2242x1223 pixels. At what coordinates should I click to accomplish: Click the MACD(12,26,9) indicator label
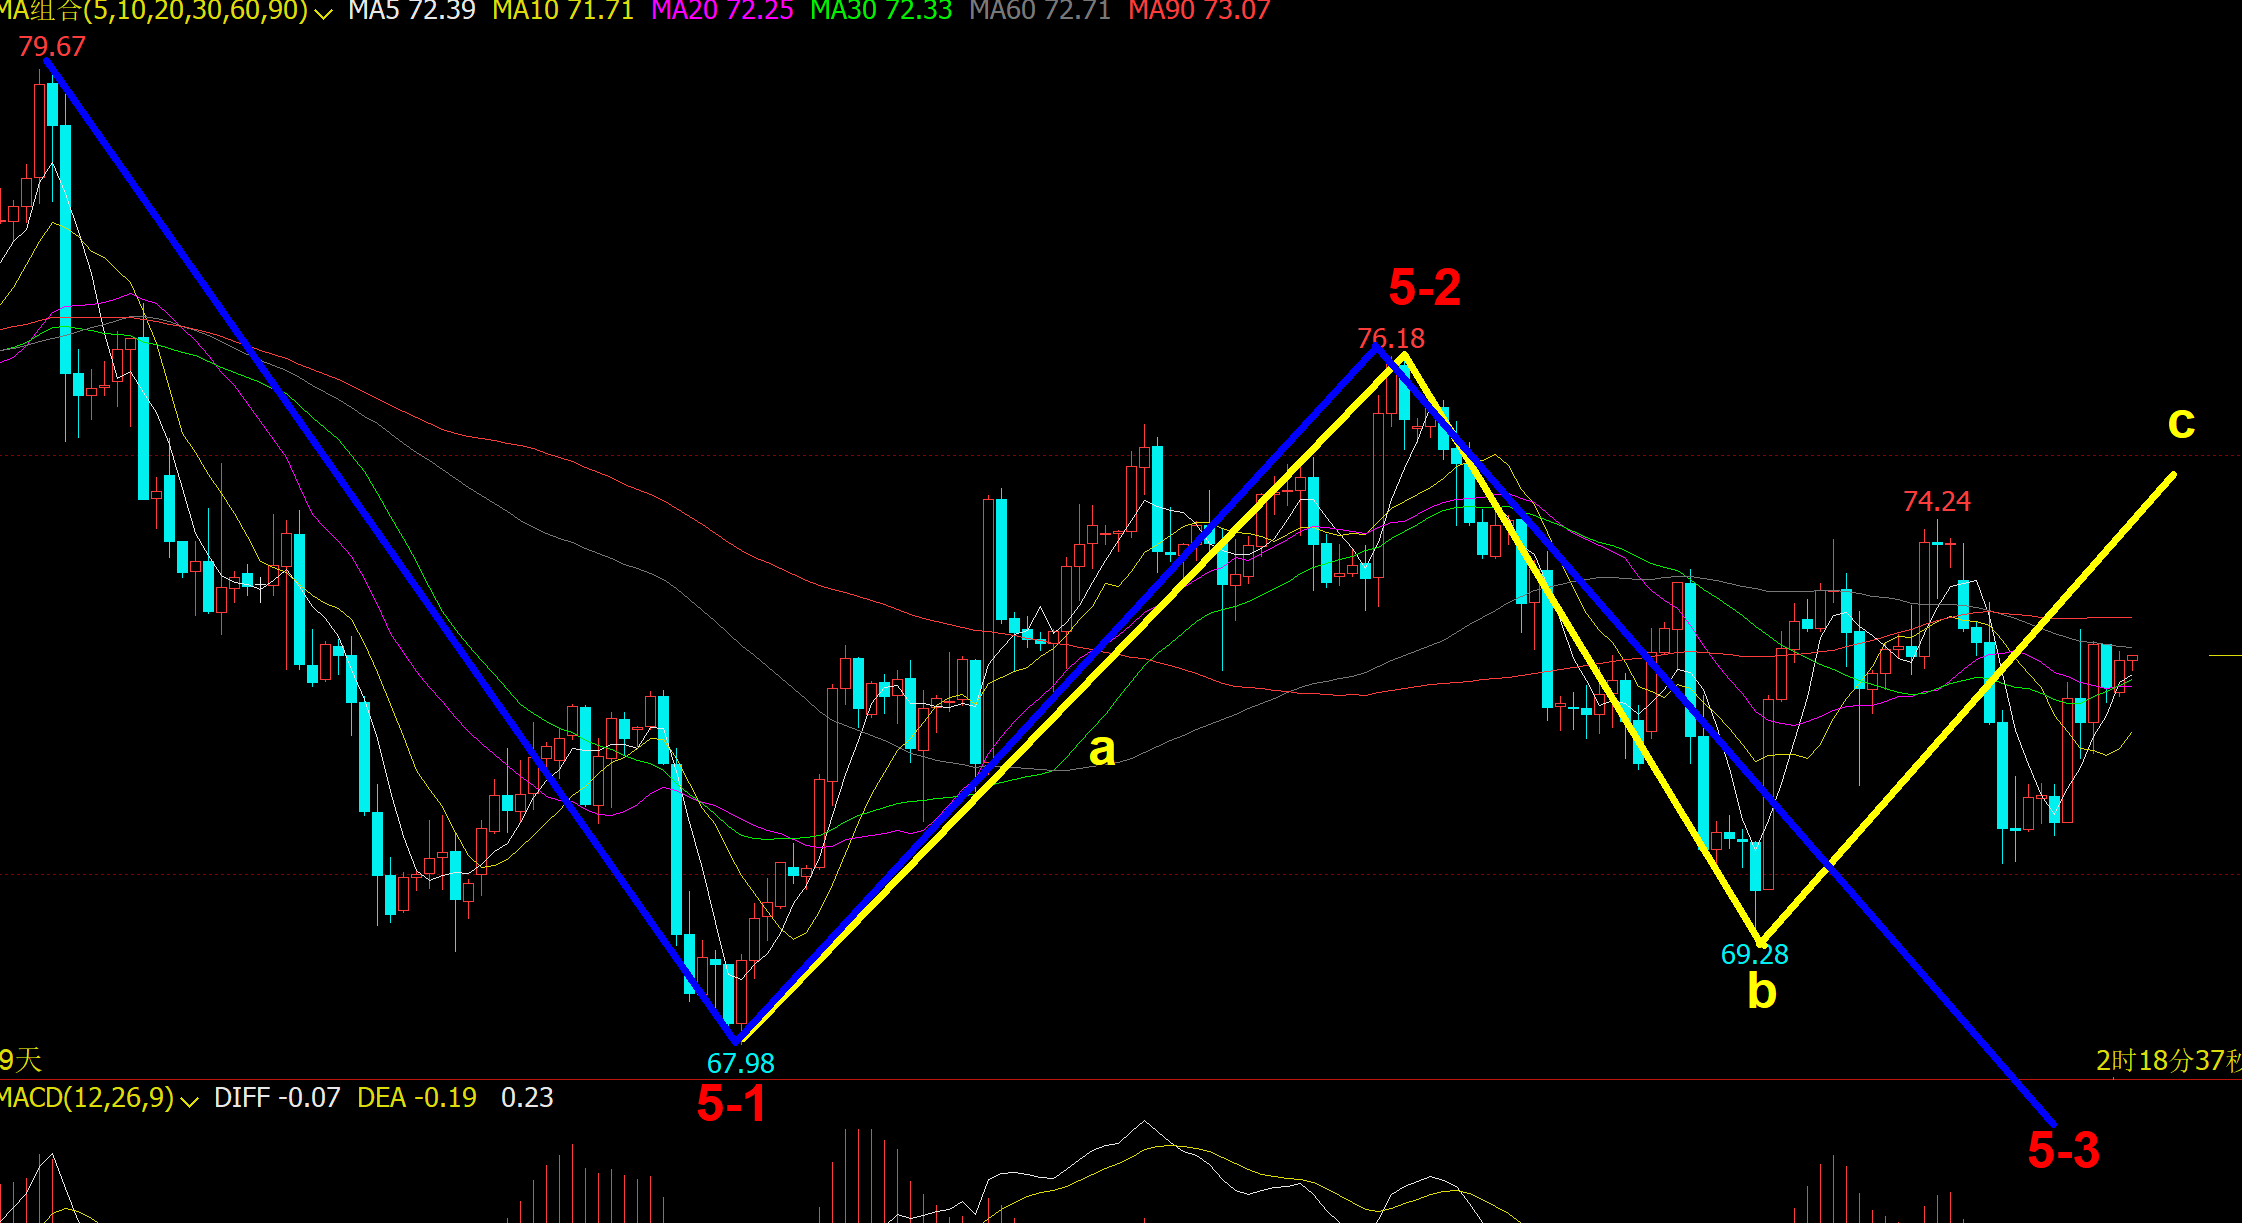[x=87, y=1098]
